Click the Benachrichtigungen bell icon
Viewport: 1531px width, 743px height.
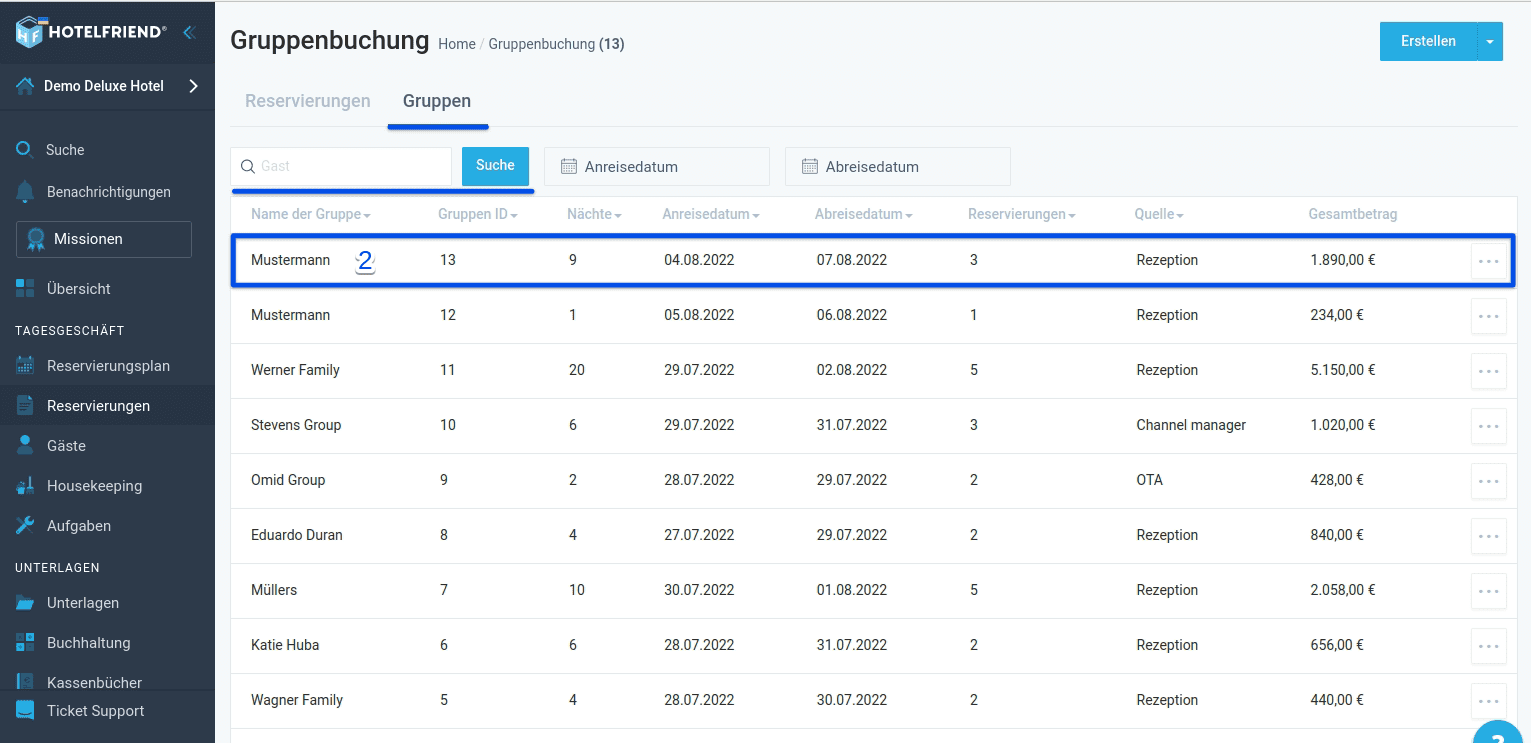tap(25, 192)
